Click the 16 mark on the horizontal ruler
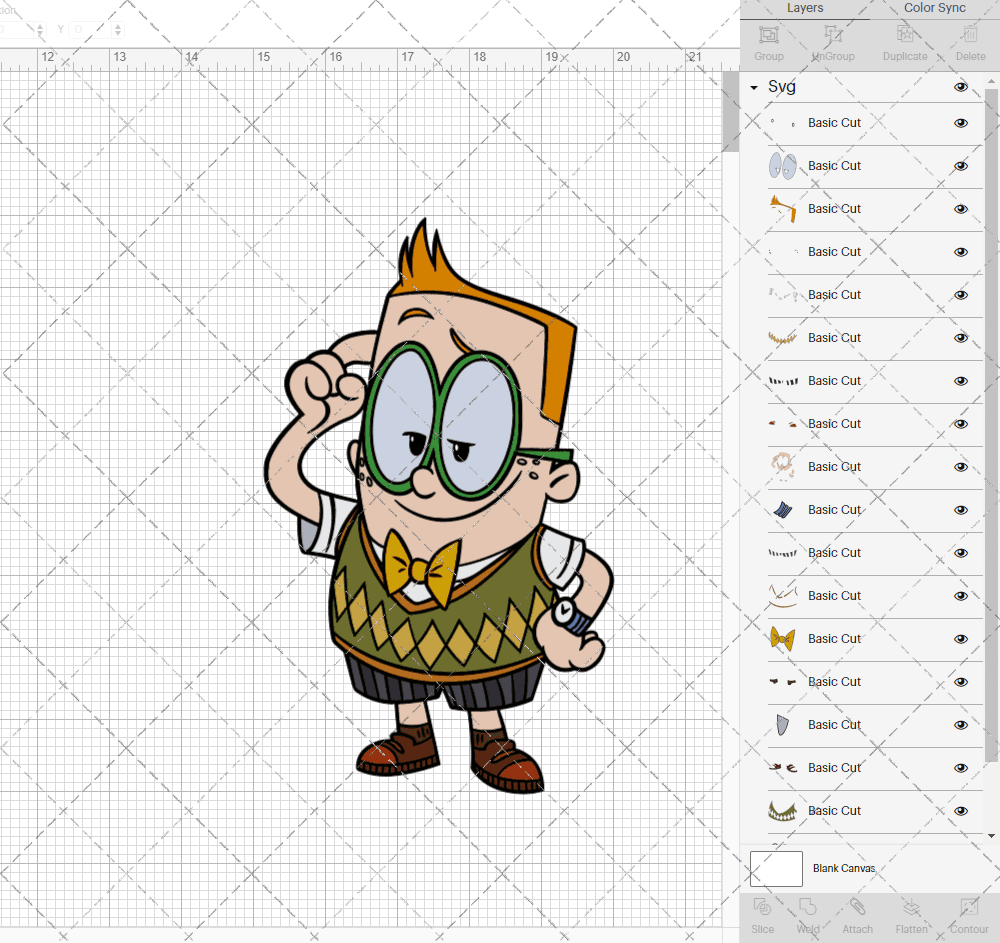 coord(335,57)
